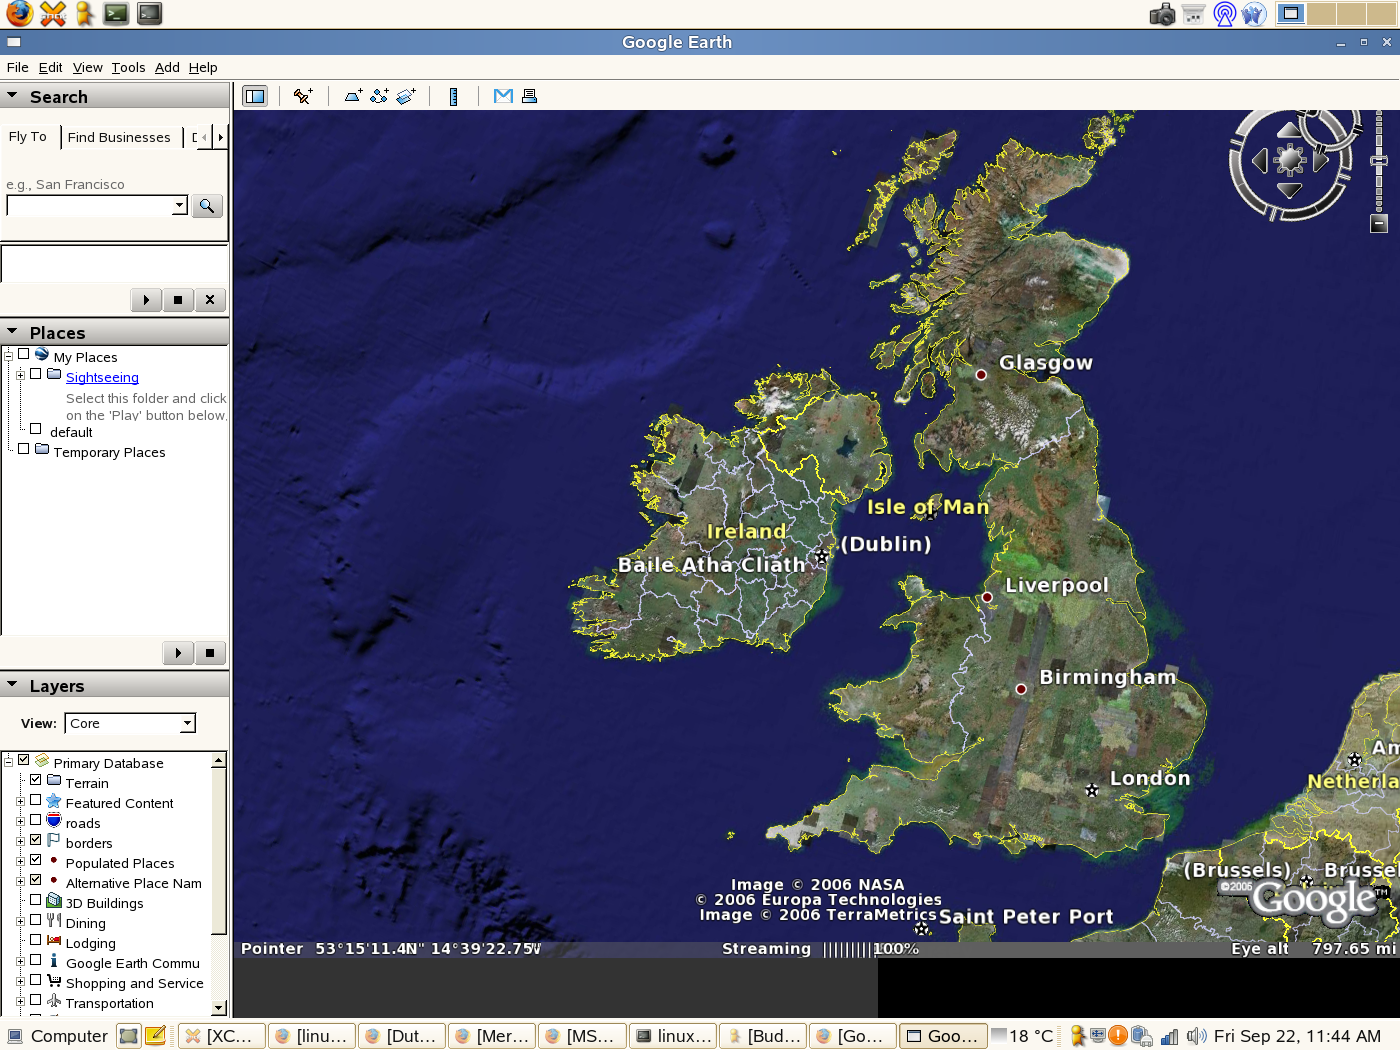Expand the roads layer tree node
1400x1050 pixels.
(20, 821)
